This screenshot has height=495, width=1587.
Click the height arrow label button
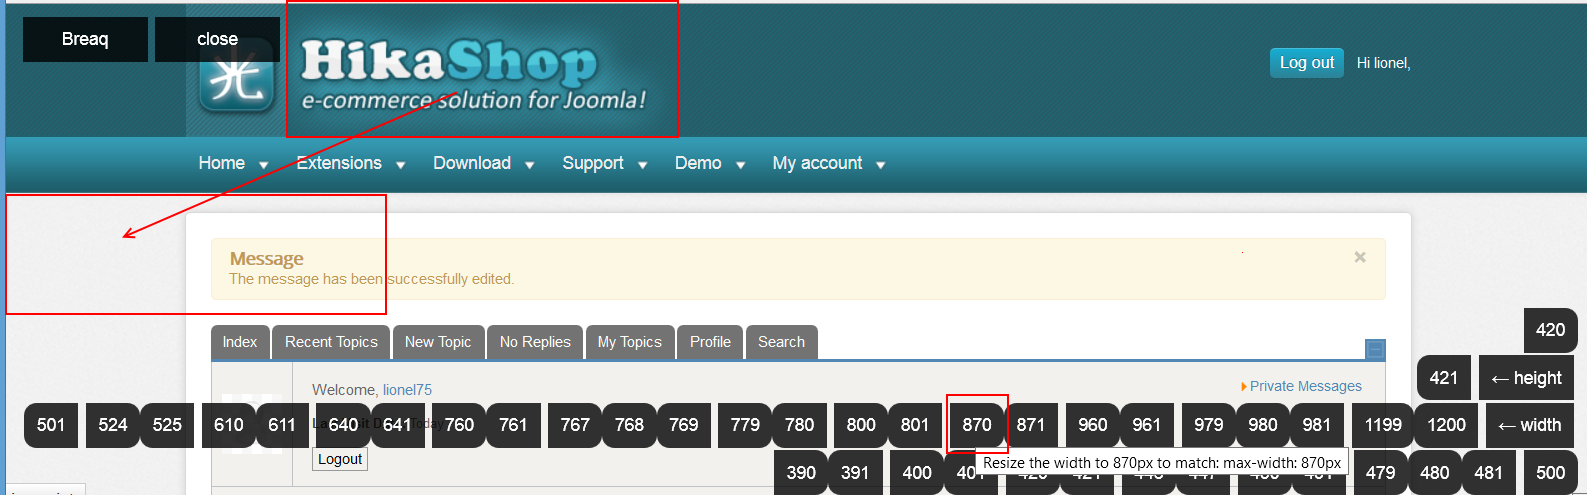click(x=1526, y=378)
